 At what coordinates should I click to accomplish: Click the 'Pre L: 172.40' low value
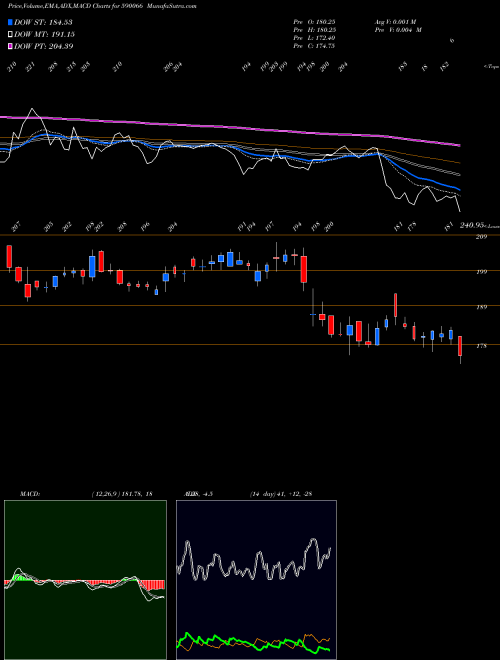tap(314, 38)
